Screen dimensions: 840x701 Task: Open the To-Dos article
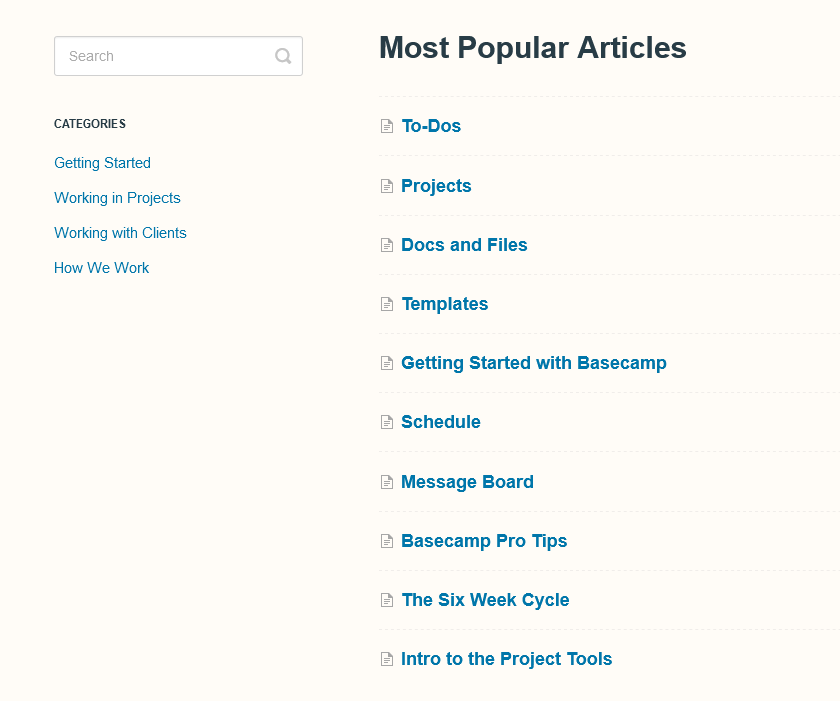pos(430,126)
